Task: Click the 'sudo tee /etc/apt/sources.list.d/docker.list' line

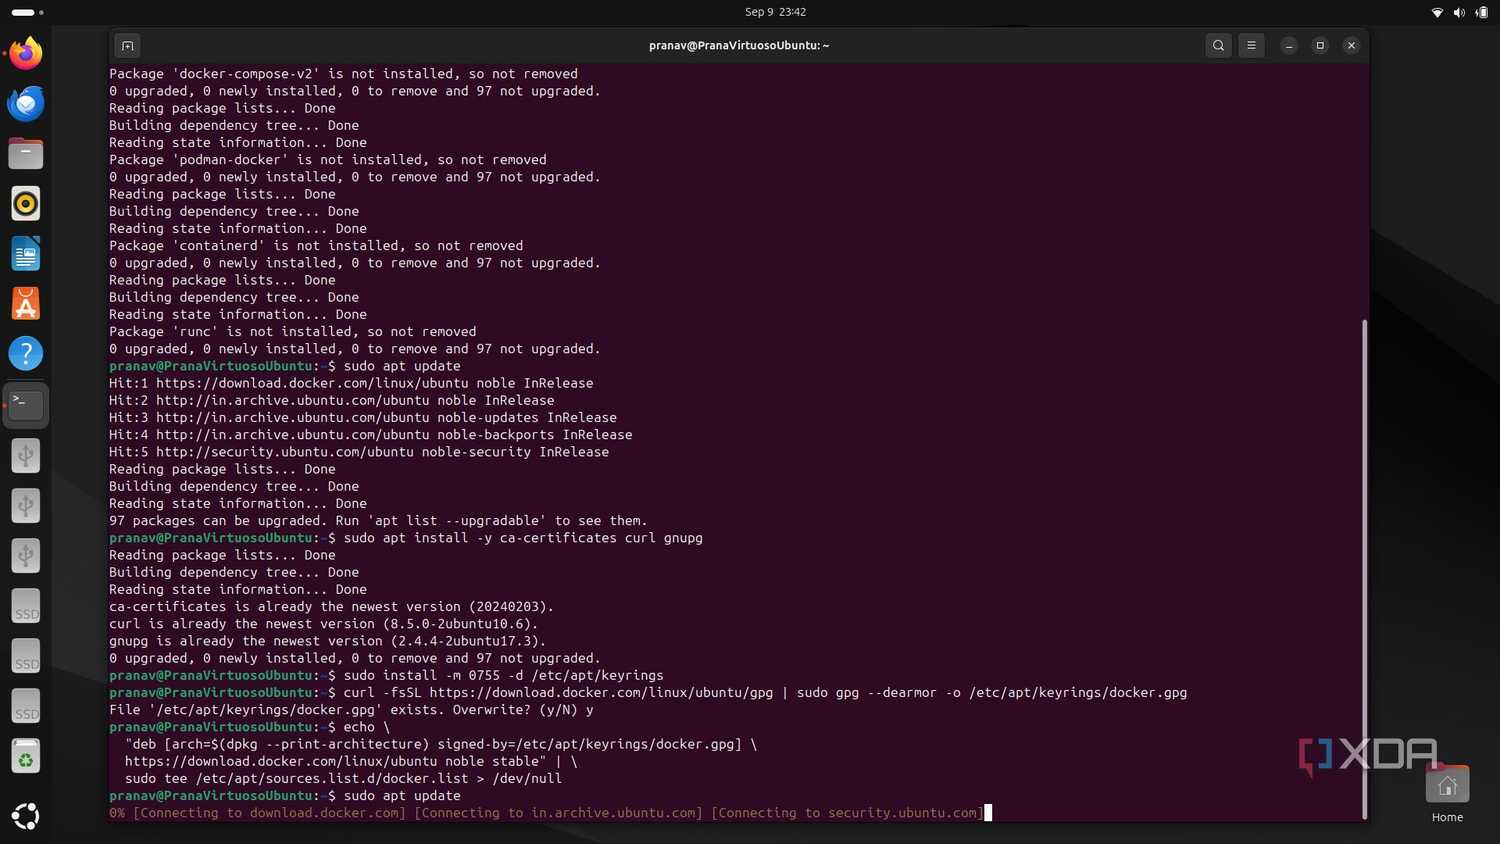Action: 343,779
